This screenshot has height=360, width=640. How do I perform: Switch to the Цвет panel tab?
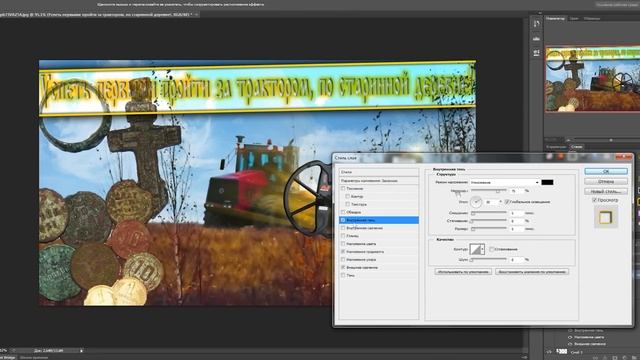point(574,18)
